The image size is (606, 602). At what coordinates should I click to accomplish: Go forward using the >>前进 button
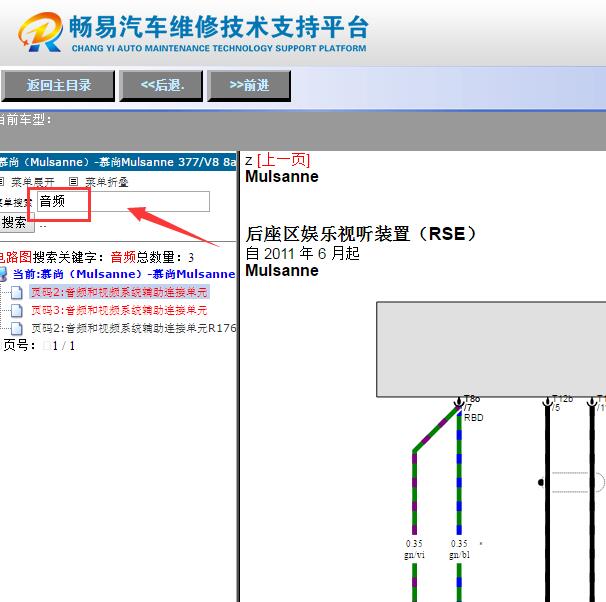tap(249, 85)
